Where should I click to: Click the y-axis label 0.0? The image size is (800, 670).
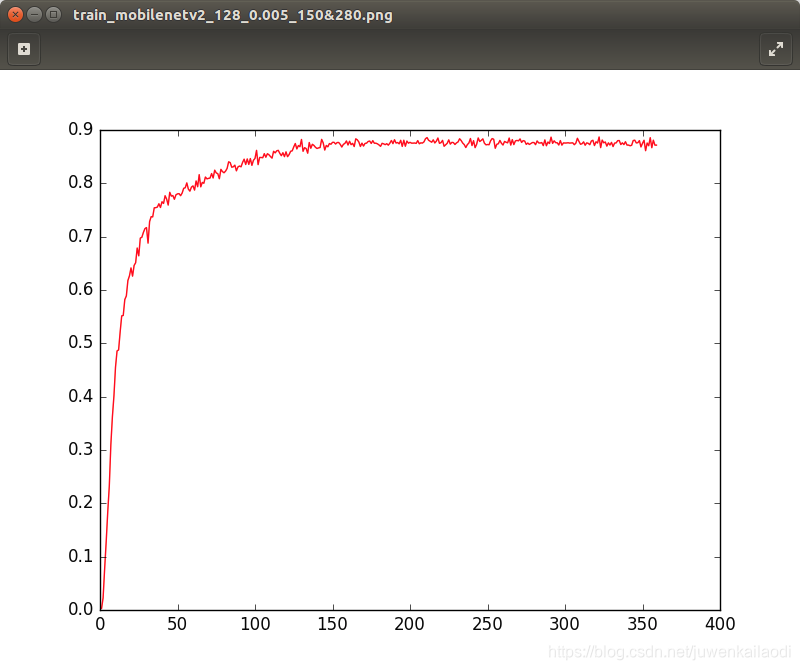tap(81, 608)
